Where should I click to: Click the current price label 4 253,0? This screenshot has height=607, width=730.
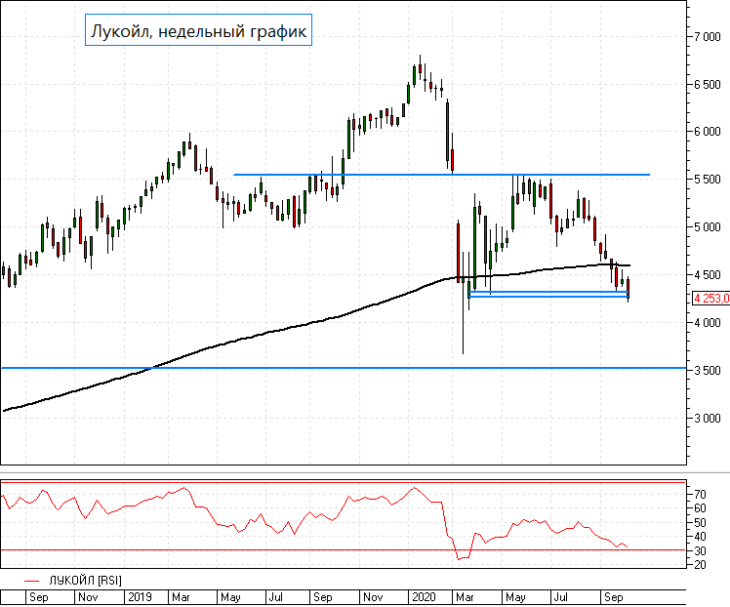point(711,298)
